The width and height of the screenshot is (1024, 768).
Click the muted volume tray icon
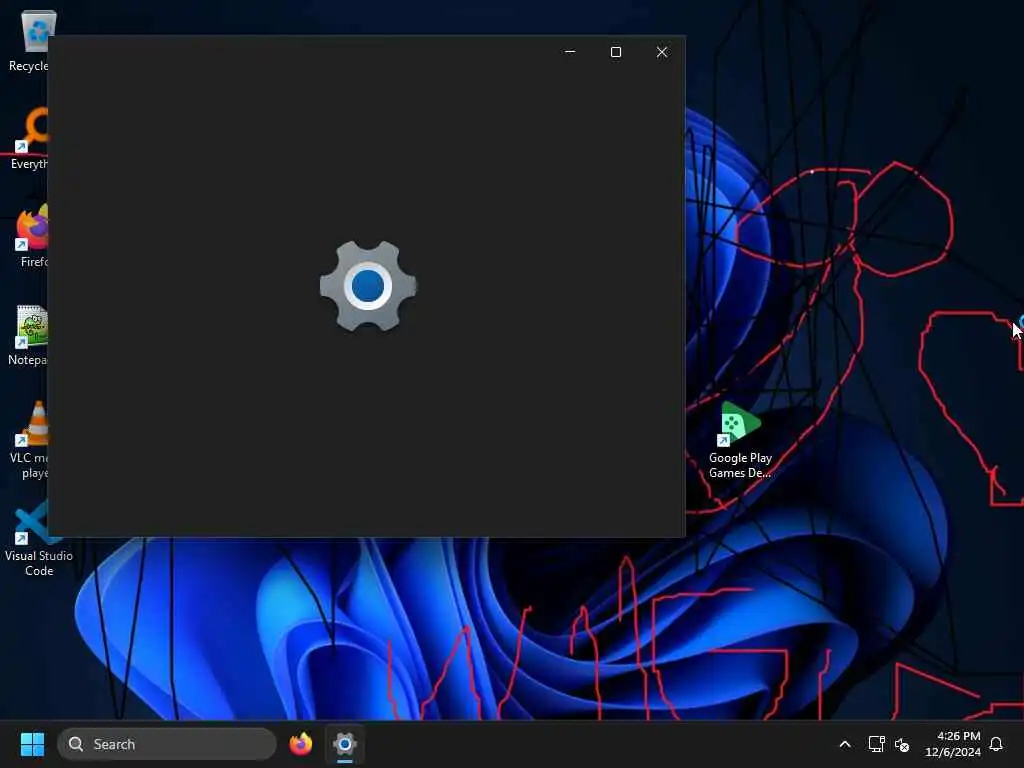point(902,744)
